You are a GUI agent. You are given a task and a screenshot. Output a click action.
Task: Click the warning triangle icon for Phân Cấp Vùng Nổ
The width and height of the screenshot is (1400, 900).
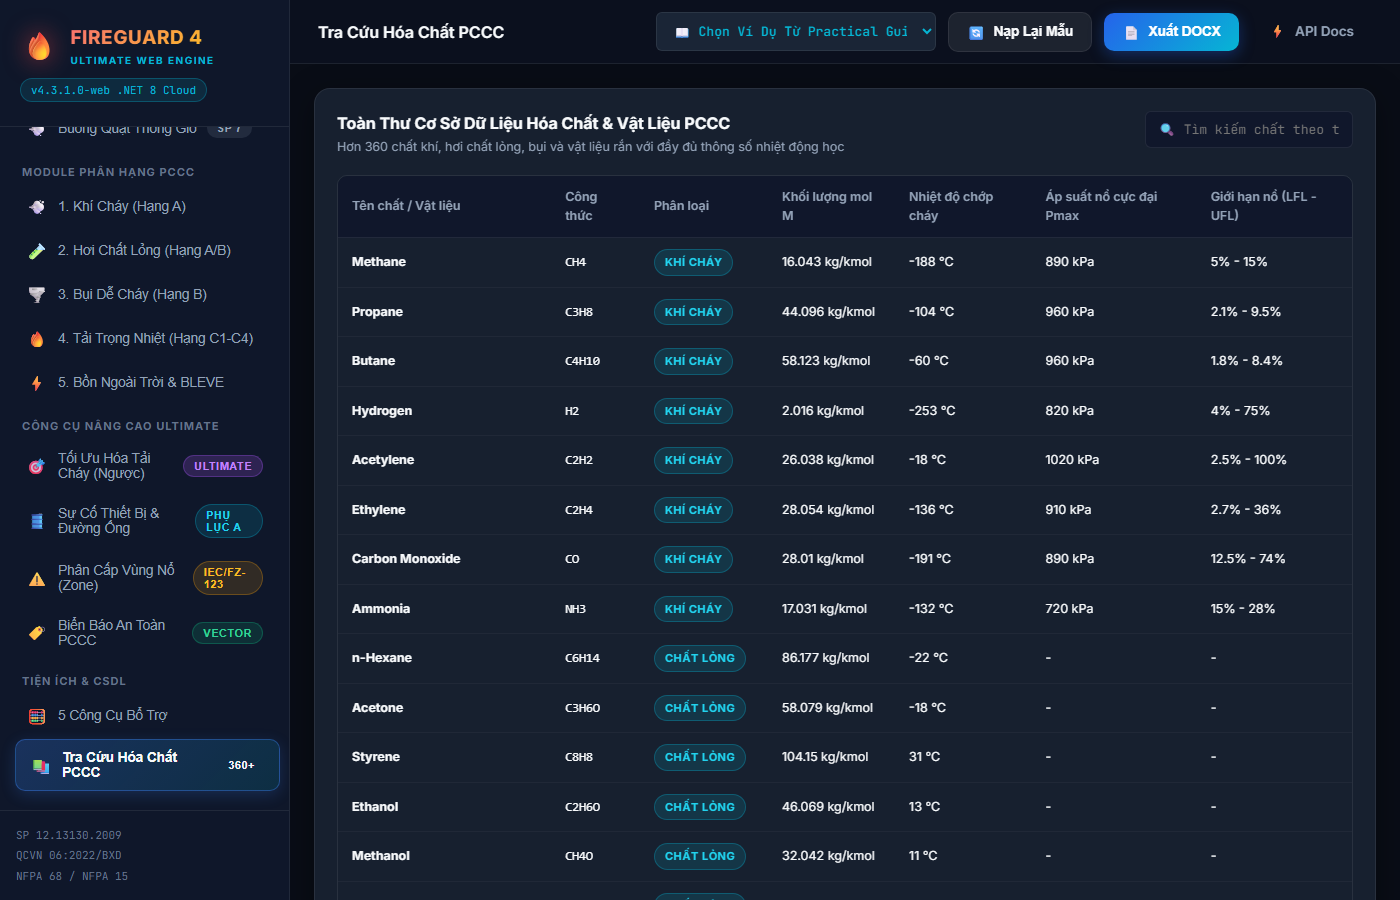click(x=37, y=578)
